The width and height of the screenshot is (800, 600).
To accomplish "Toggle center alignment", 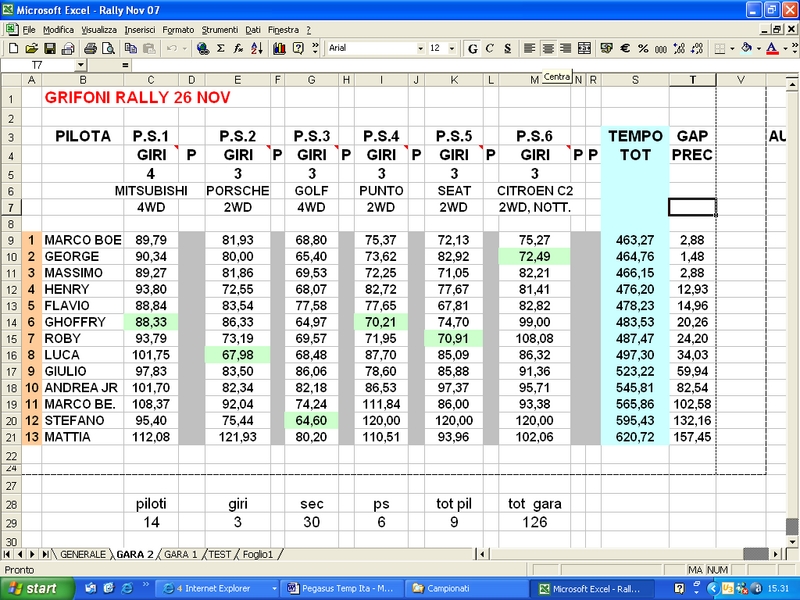I will click(548, 48).
